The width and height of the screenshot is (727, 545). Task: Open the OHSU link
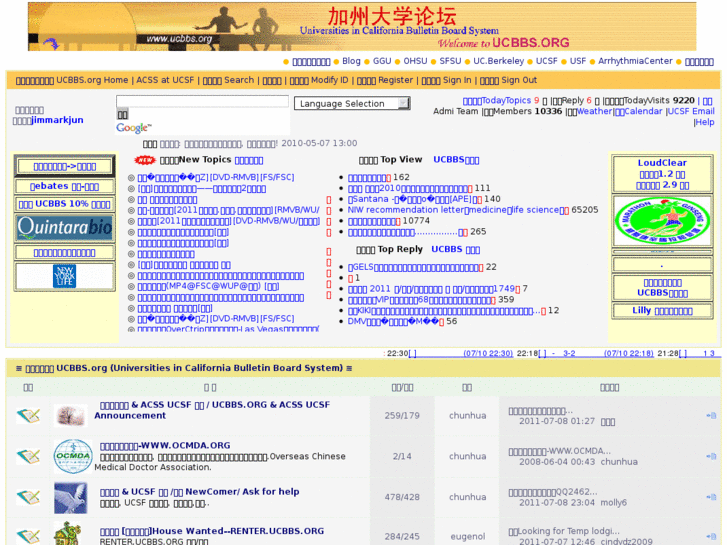(415, 61)
